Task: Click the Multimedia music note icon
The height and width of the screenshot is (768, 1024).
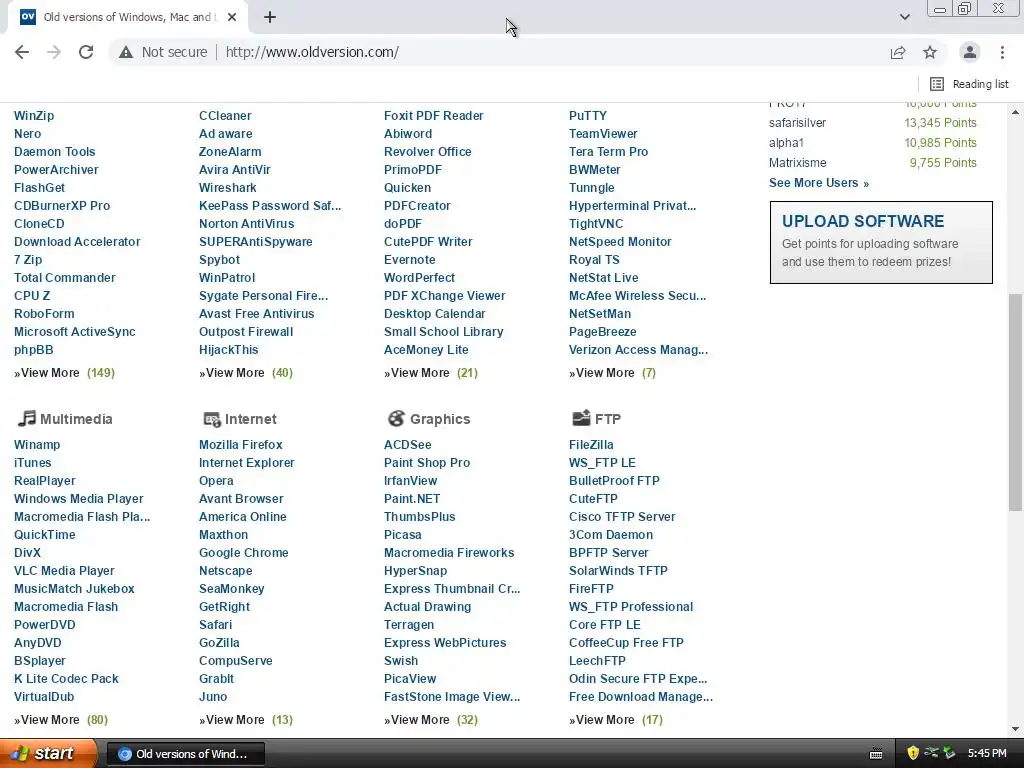Action: pyautogui.click(x=26, y=419)
